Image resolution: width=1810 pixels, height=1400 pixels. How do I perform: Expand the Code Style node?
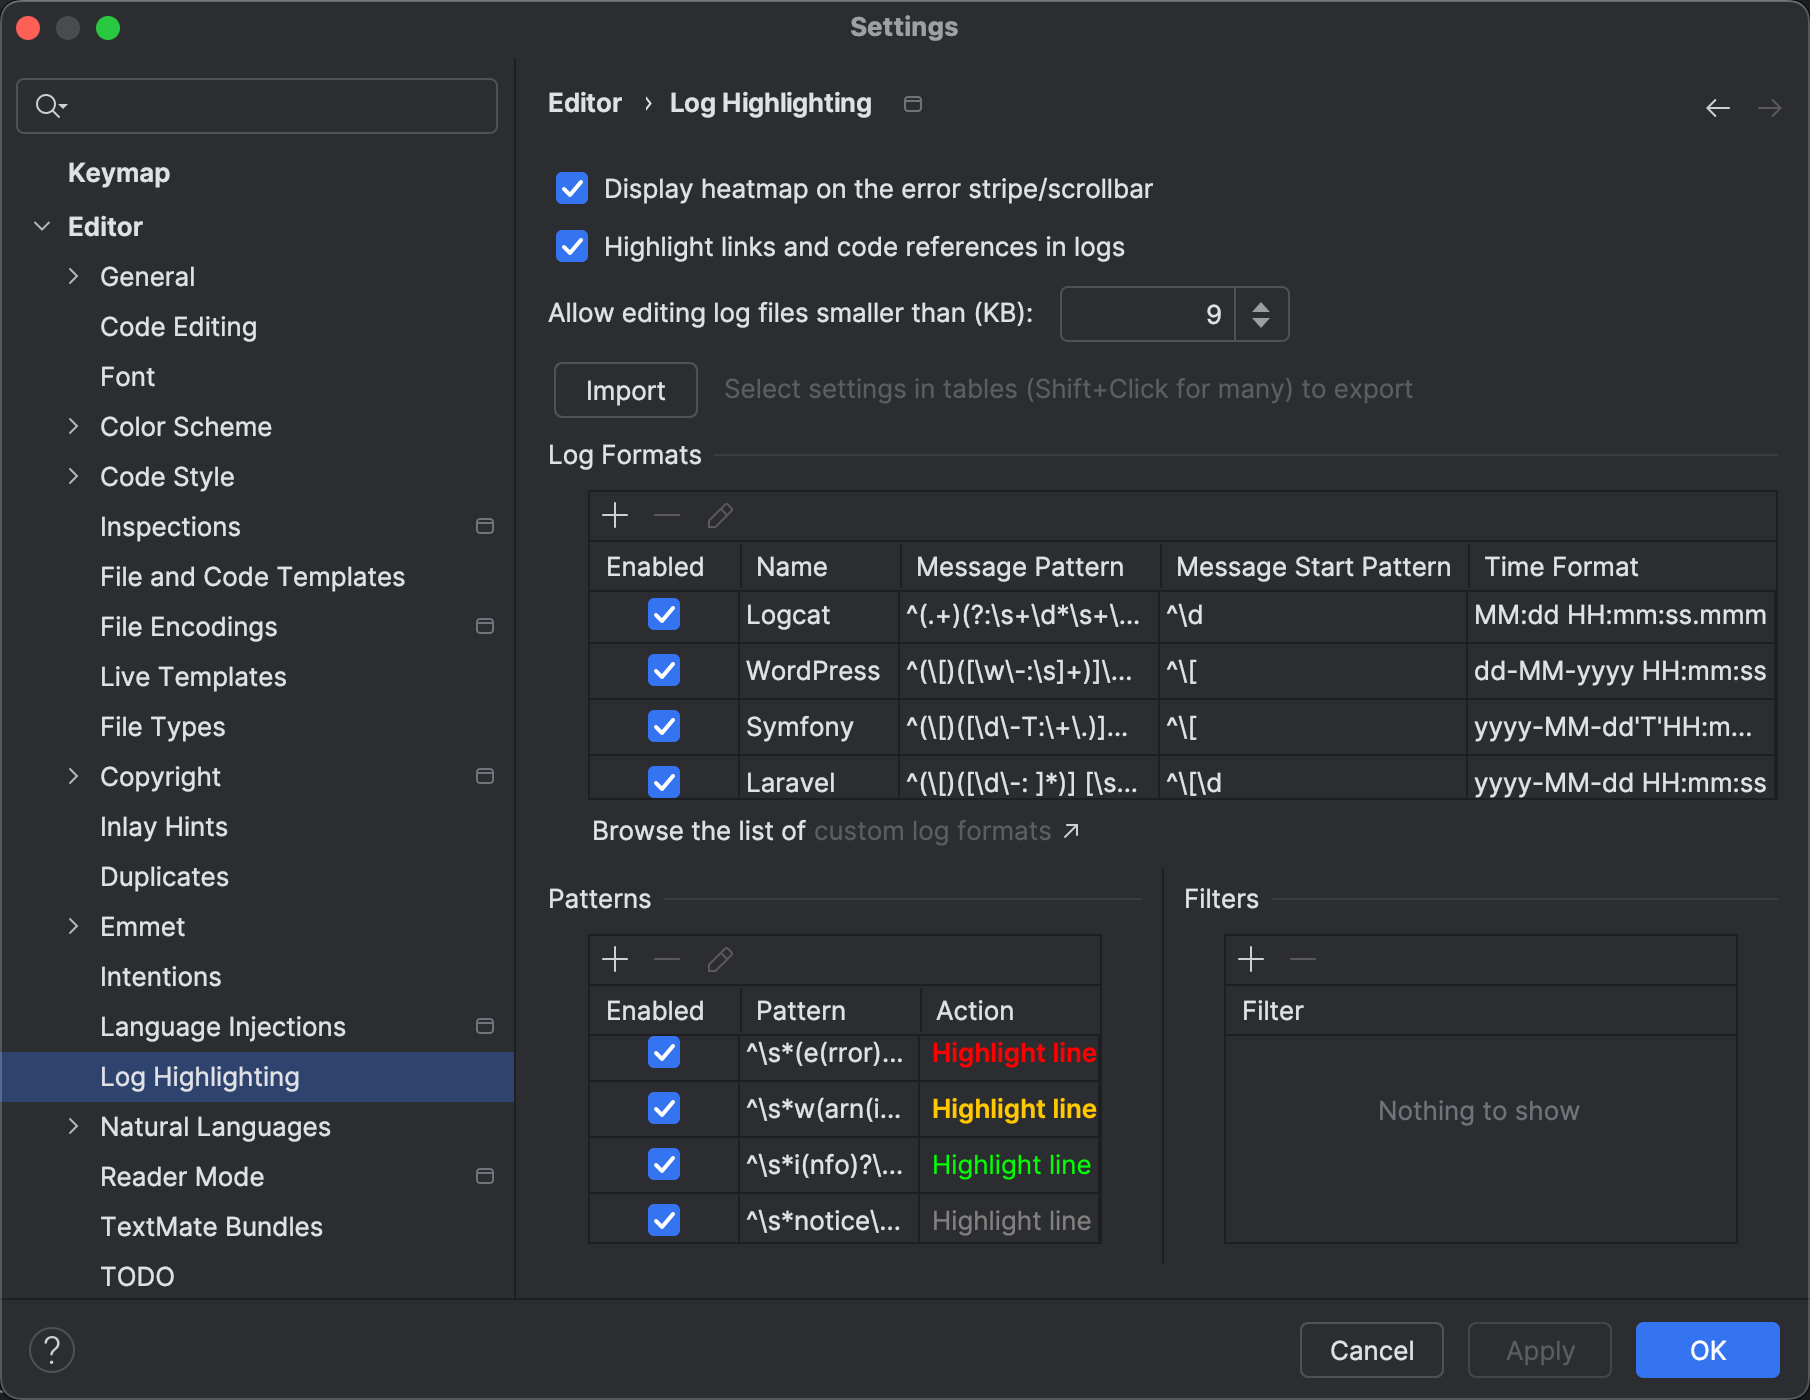(73, 476)
